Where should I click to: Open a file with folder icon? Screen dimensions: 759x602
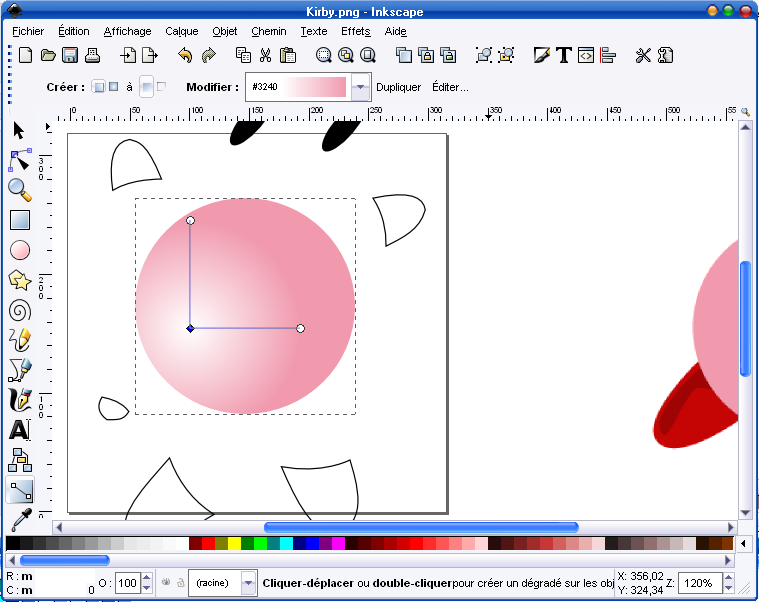[x=48, y=55]
